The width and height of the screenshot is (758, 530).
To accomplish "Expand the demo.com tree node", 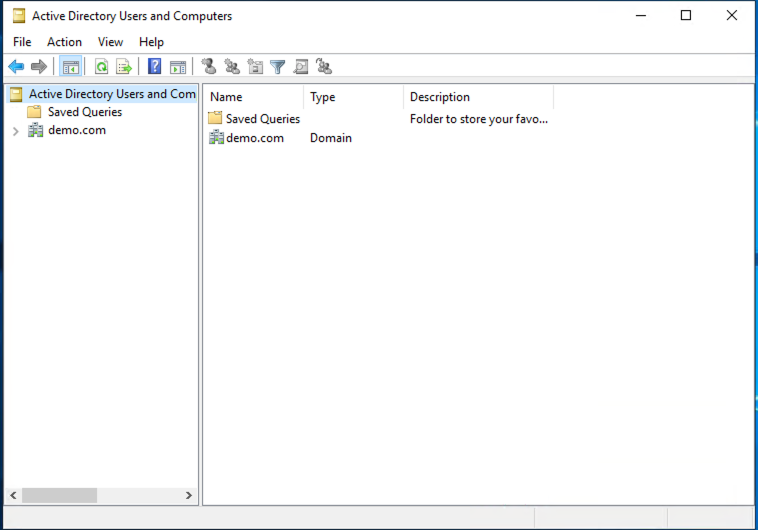I will point(15,131).
